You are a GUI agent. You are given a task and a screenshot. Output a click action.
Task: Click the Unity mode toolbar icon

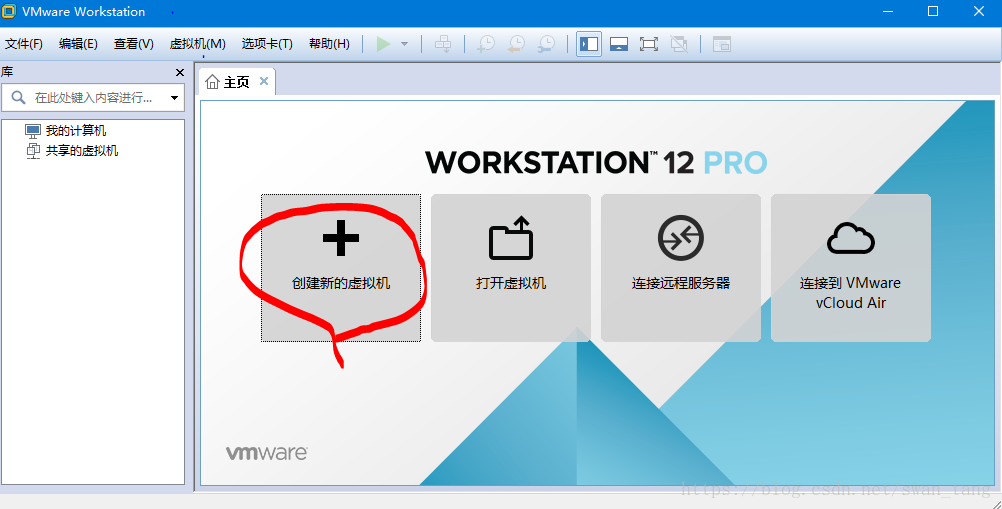click(679, 44)
